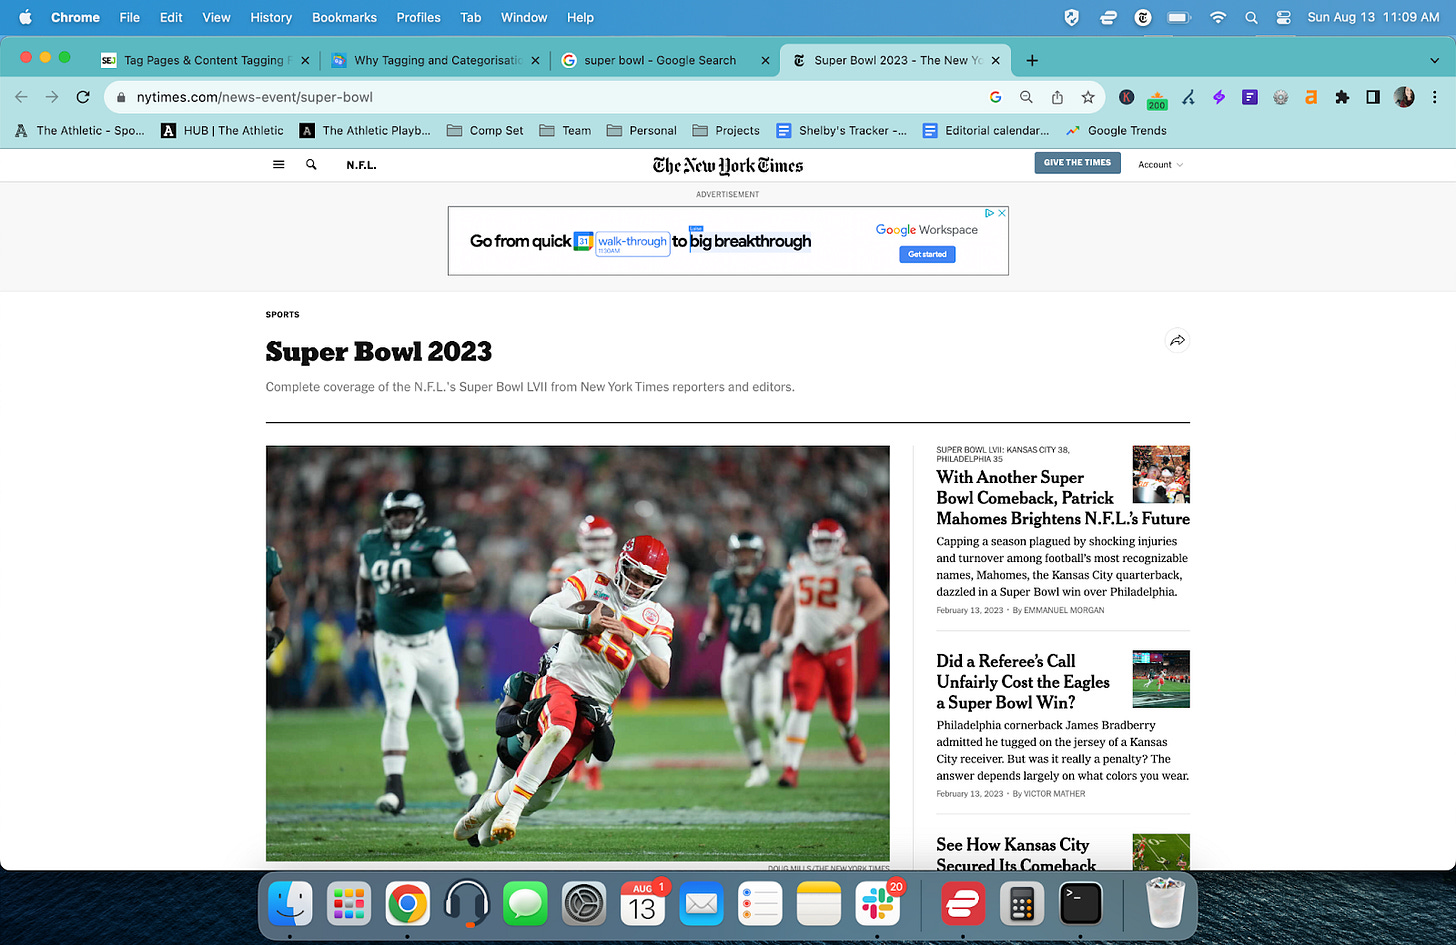Click the share icon in the address bar
1456x945 pixels.
pyautogui.click(x=1057, y=97)
